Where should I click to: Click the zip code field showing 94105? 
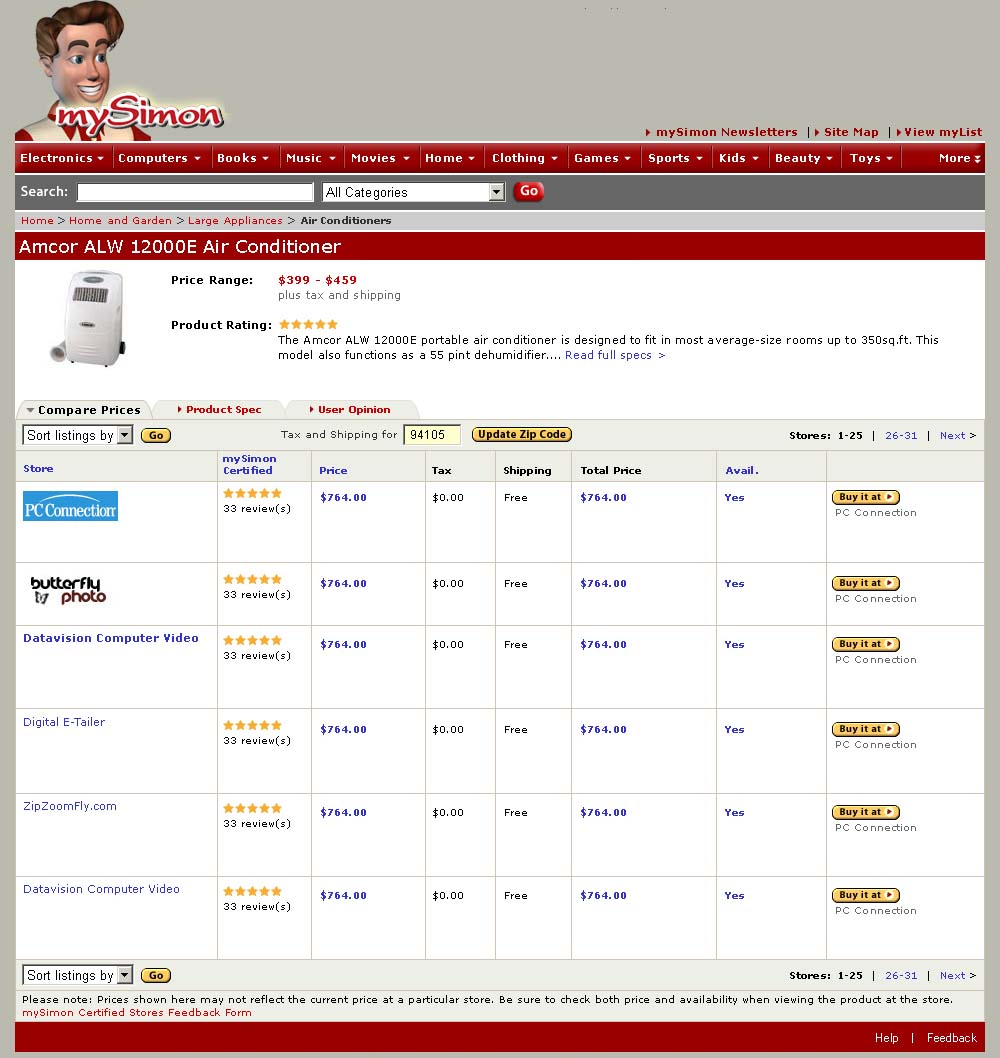[x=432, y=435]
